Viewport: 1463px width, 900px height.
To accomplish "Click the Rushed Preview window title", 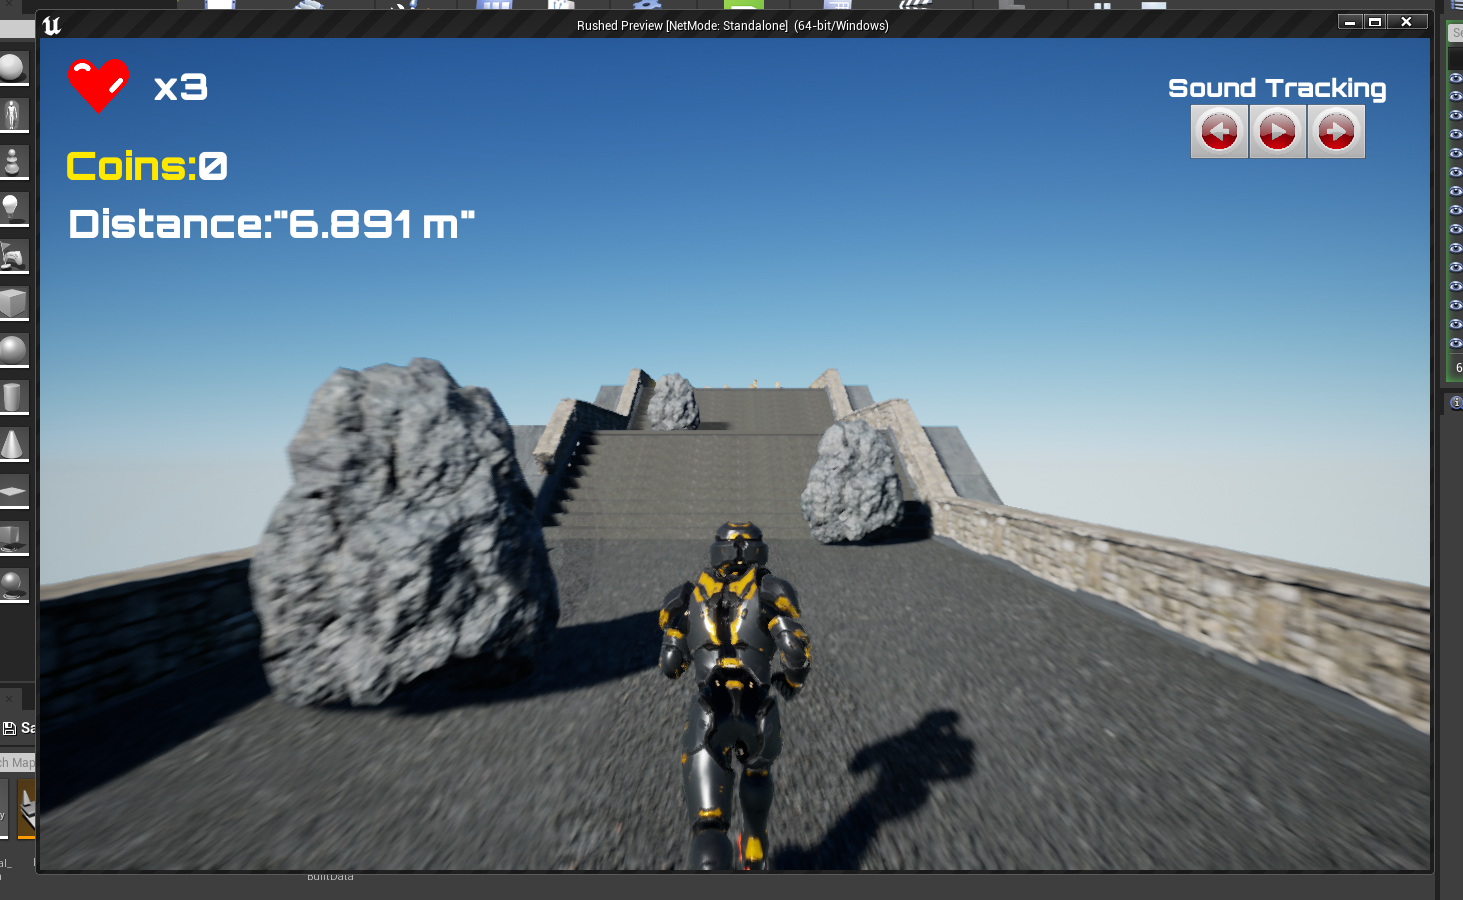I will [732, 25].
